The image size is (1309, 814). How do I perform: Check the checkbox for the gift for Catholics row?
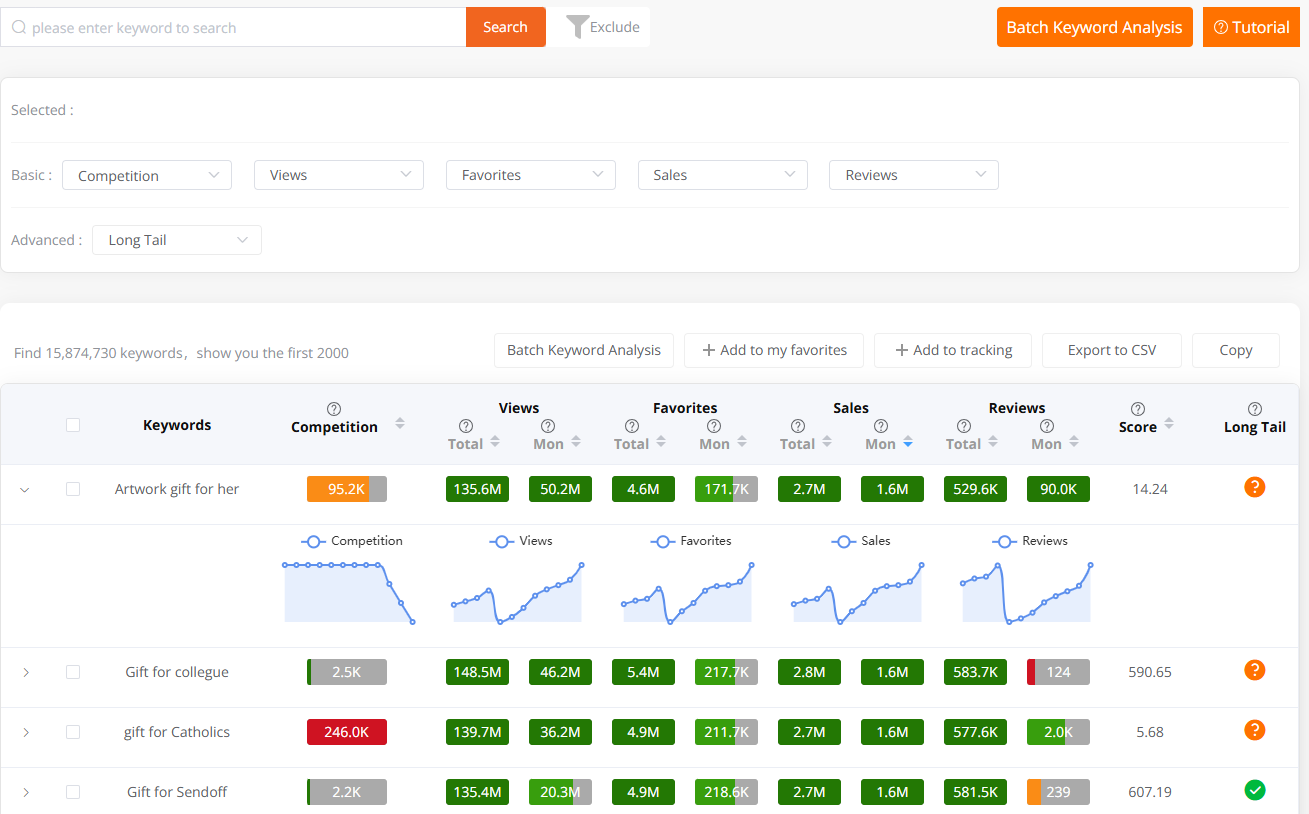[73, 731]
